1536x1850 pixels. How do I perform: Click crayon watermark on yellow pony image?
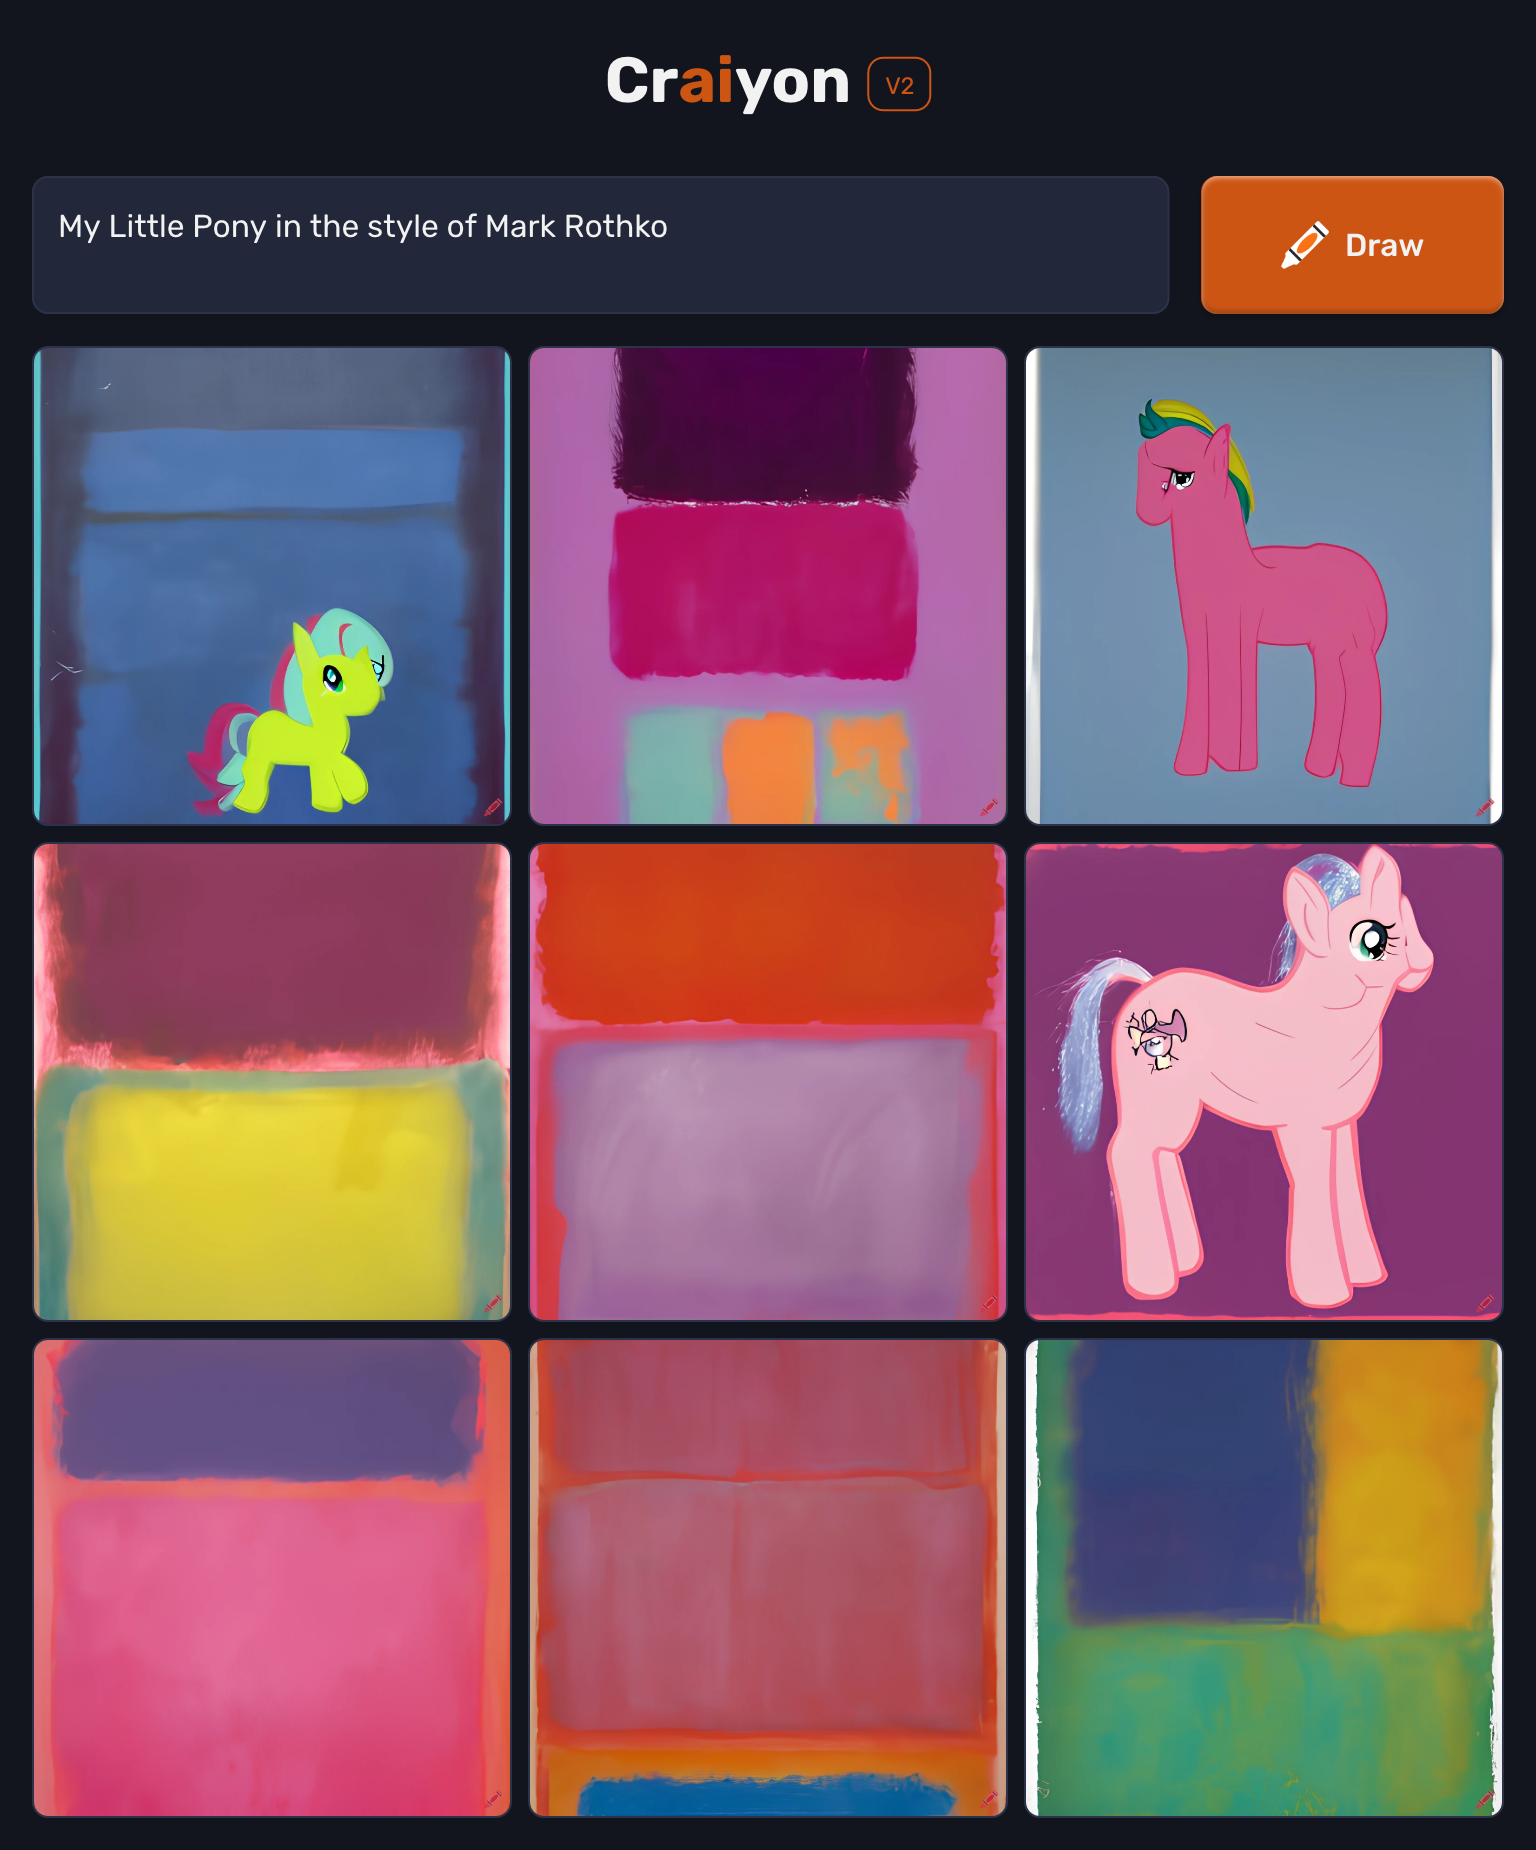[493, 807]
